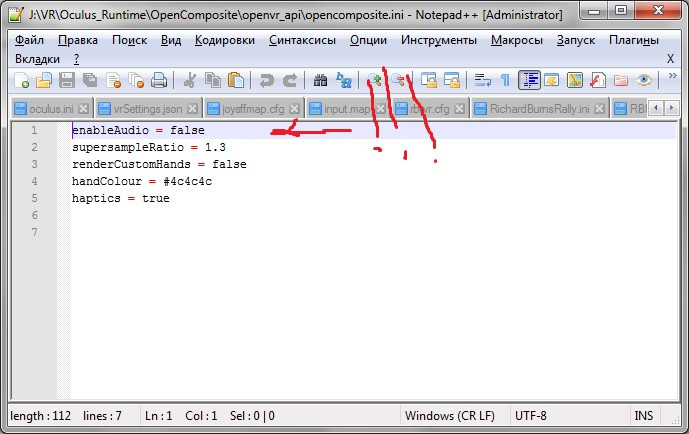Switch to input.map tab
Image resolution: width=689 pixels, height=434 pixels.
(x=347, y=108)
